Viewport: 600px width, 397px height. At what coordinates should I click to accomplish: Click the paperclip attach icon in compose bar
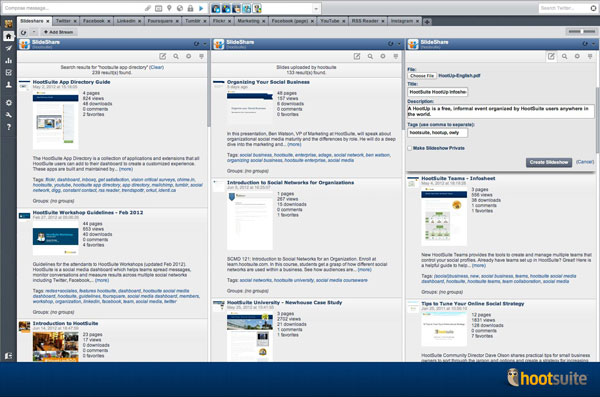[x=148, y=8]
